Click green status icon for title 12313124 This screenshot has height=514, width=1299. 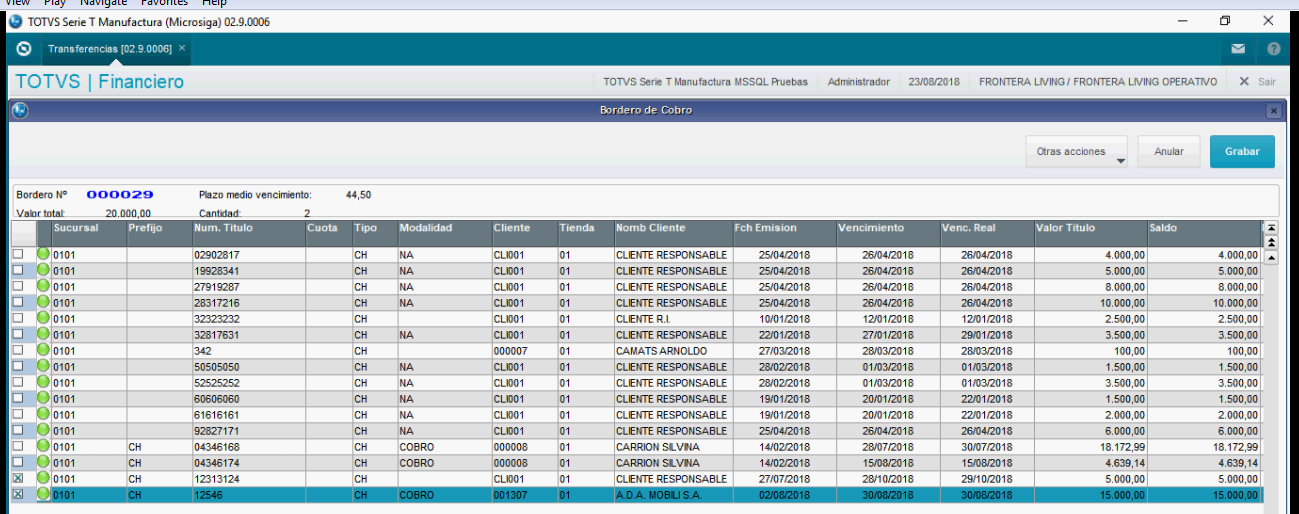(44, 479)
